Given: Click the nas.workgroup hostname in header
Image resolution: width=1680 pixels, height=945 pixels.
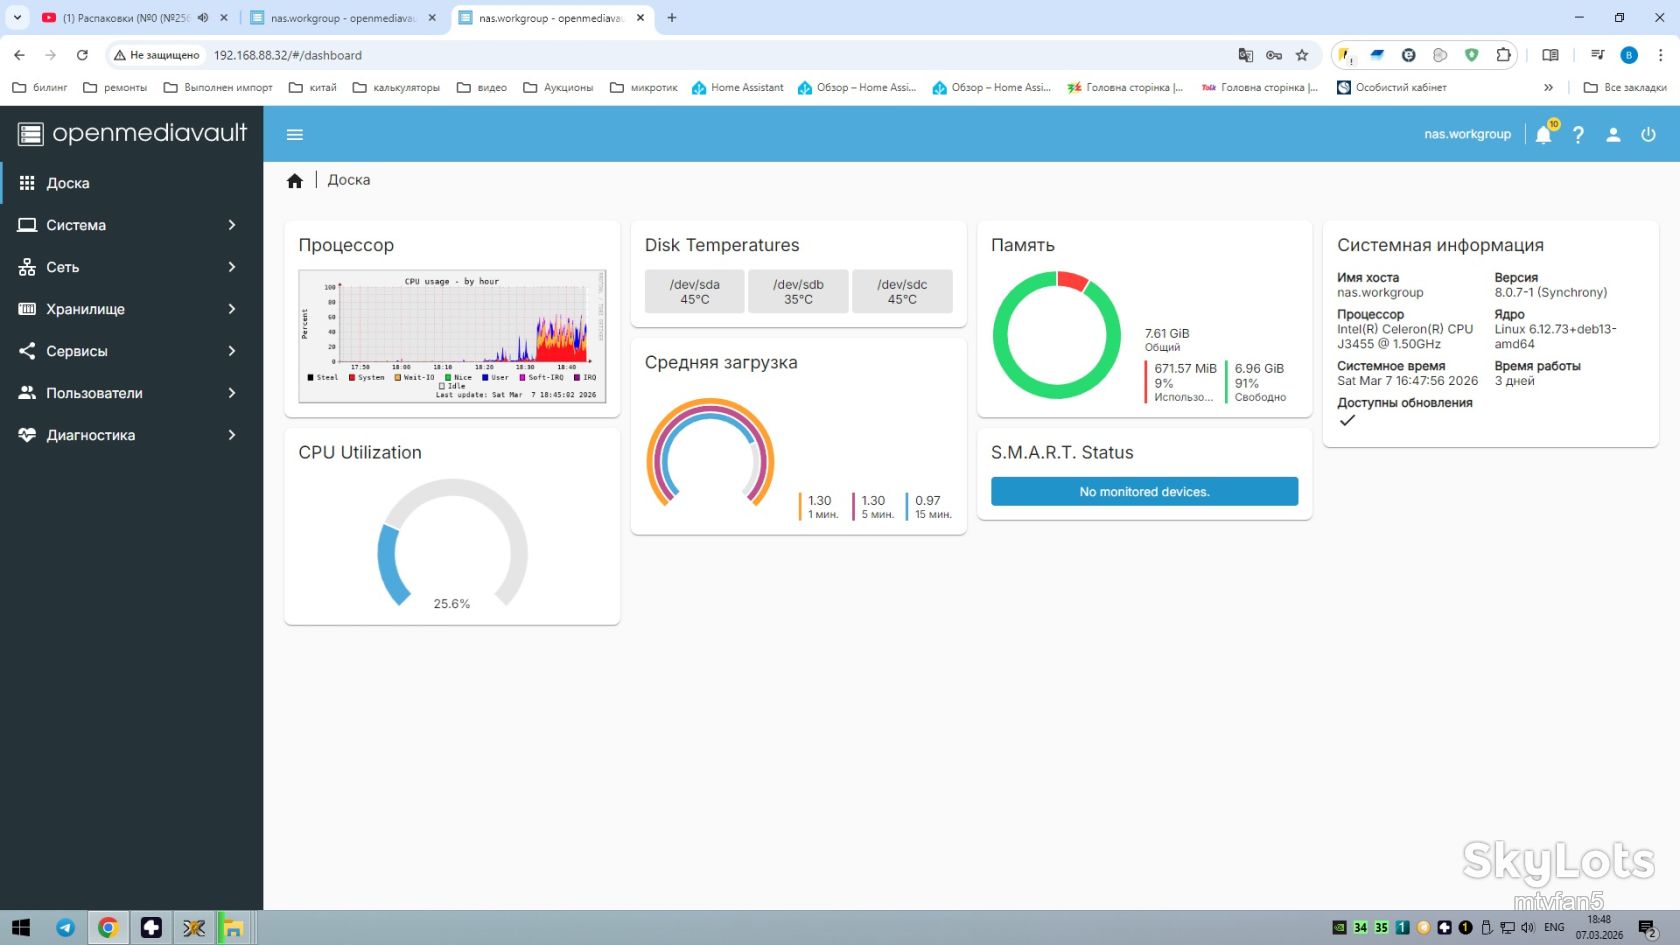Looking at the screenshot, I should click(x=1467, y=134).
